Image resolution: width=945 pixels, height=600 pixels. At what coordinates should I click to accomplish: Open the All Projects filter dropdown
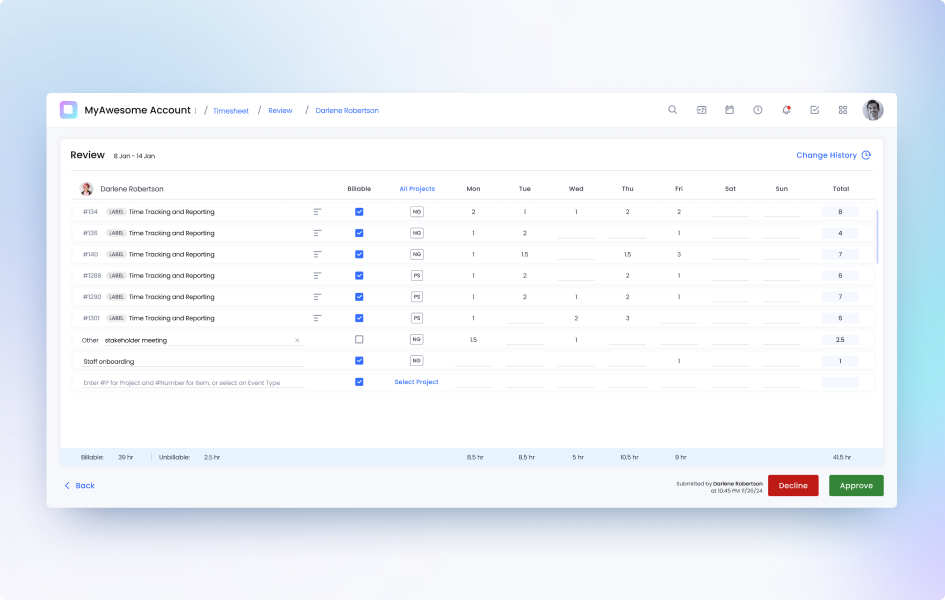[x=417, y=189]
